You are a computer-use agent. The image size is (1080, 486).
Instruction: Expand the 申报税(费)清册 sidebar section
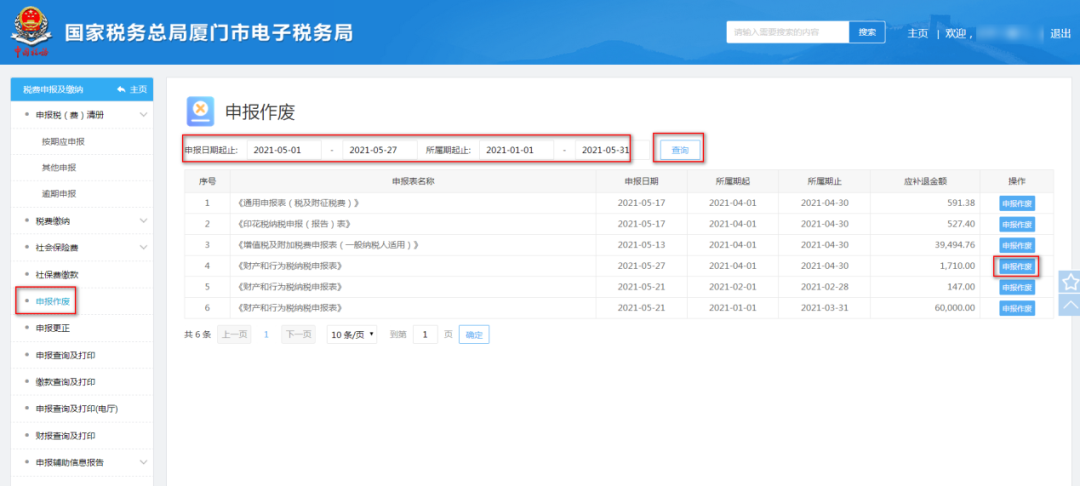(x=143, y=115)
